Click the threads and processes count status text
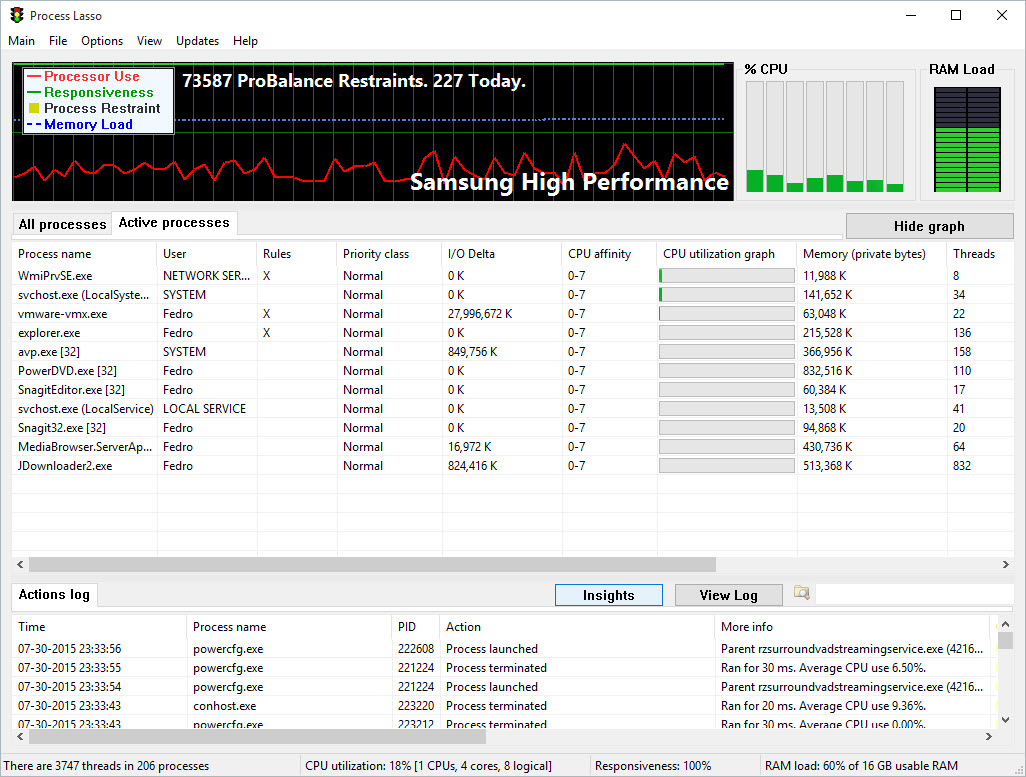 [106, 765]
